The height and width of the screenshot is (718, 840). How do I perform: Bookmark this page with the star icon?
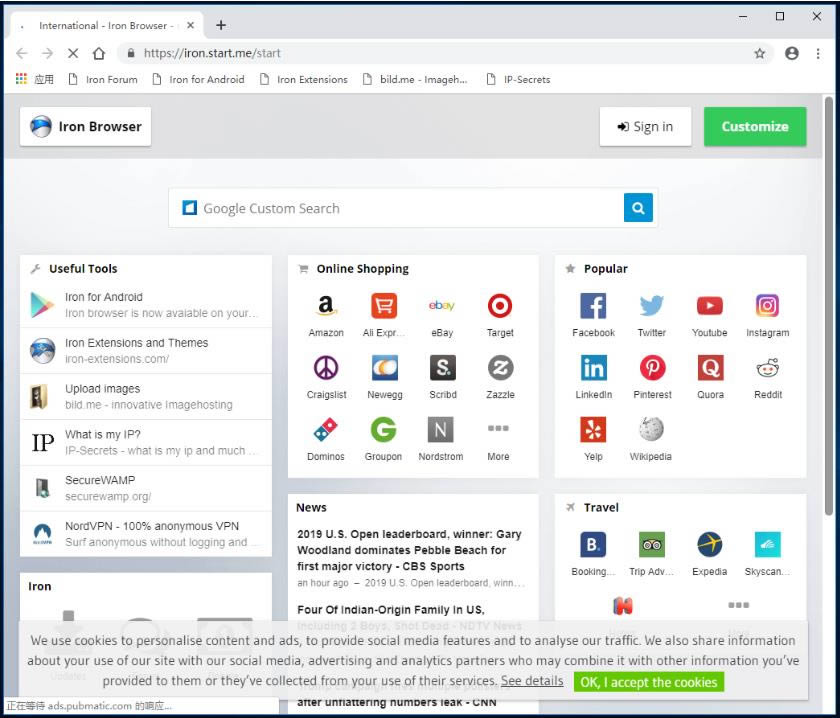click(760, 53)
